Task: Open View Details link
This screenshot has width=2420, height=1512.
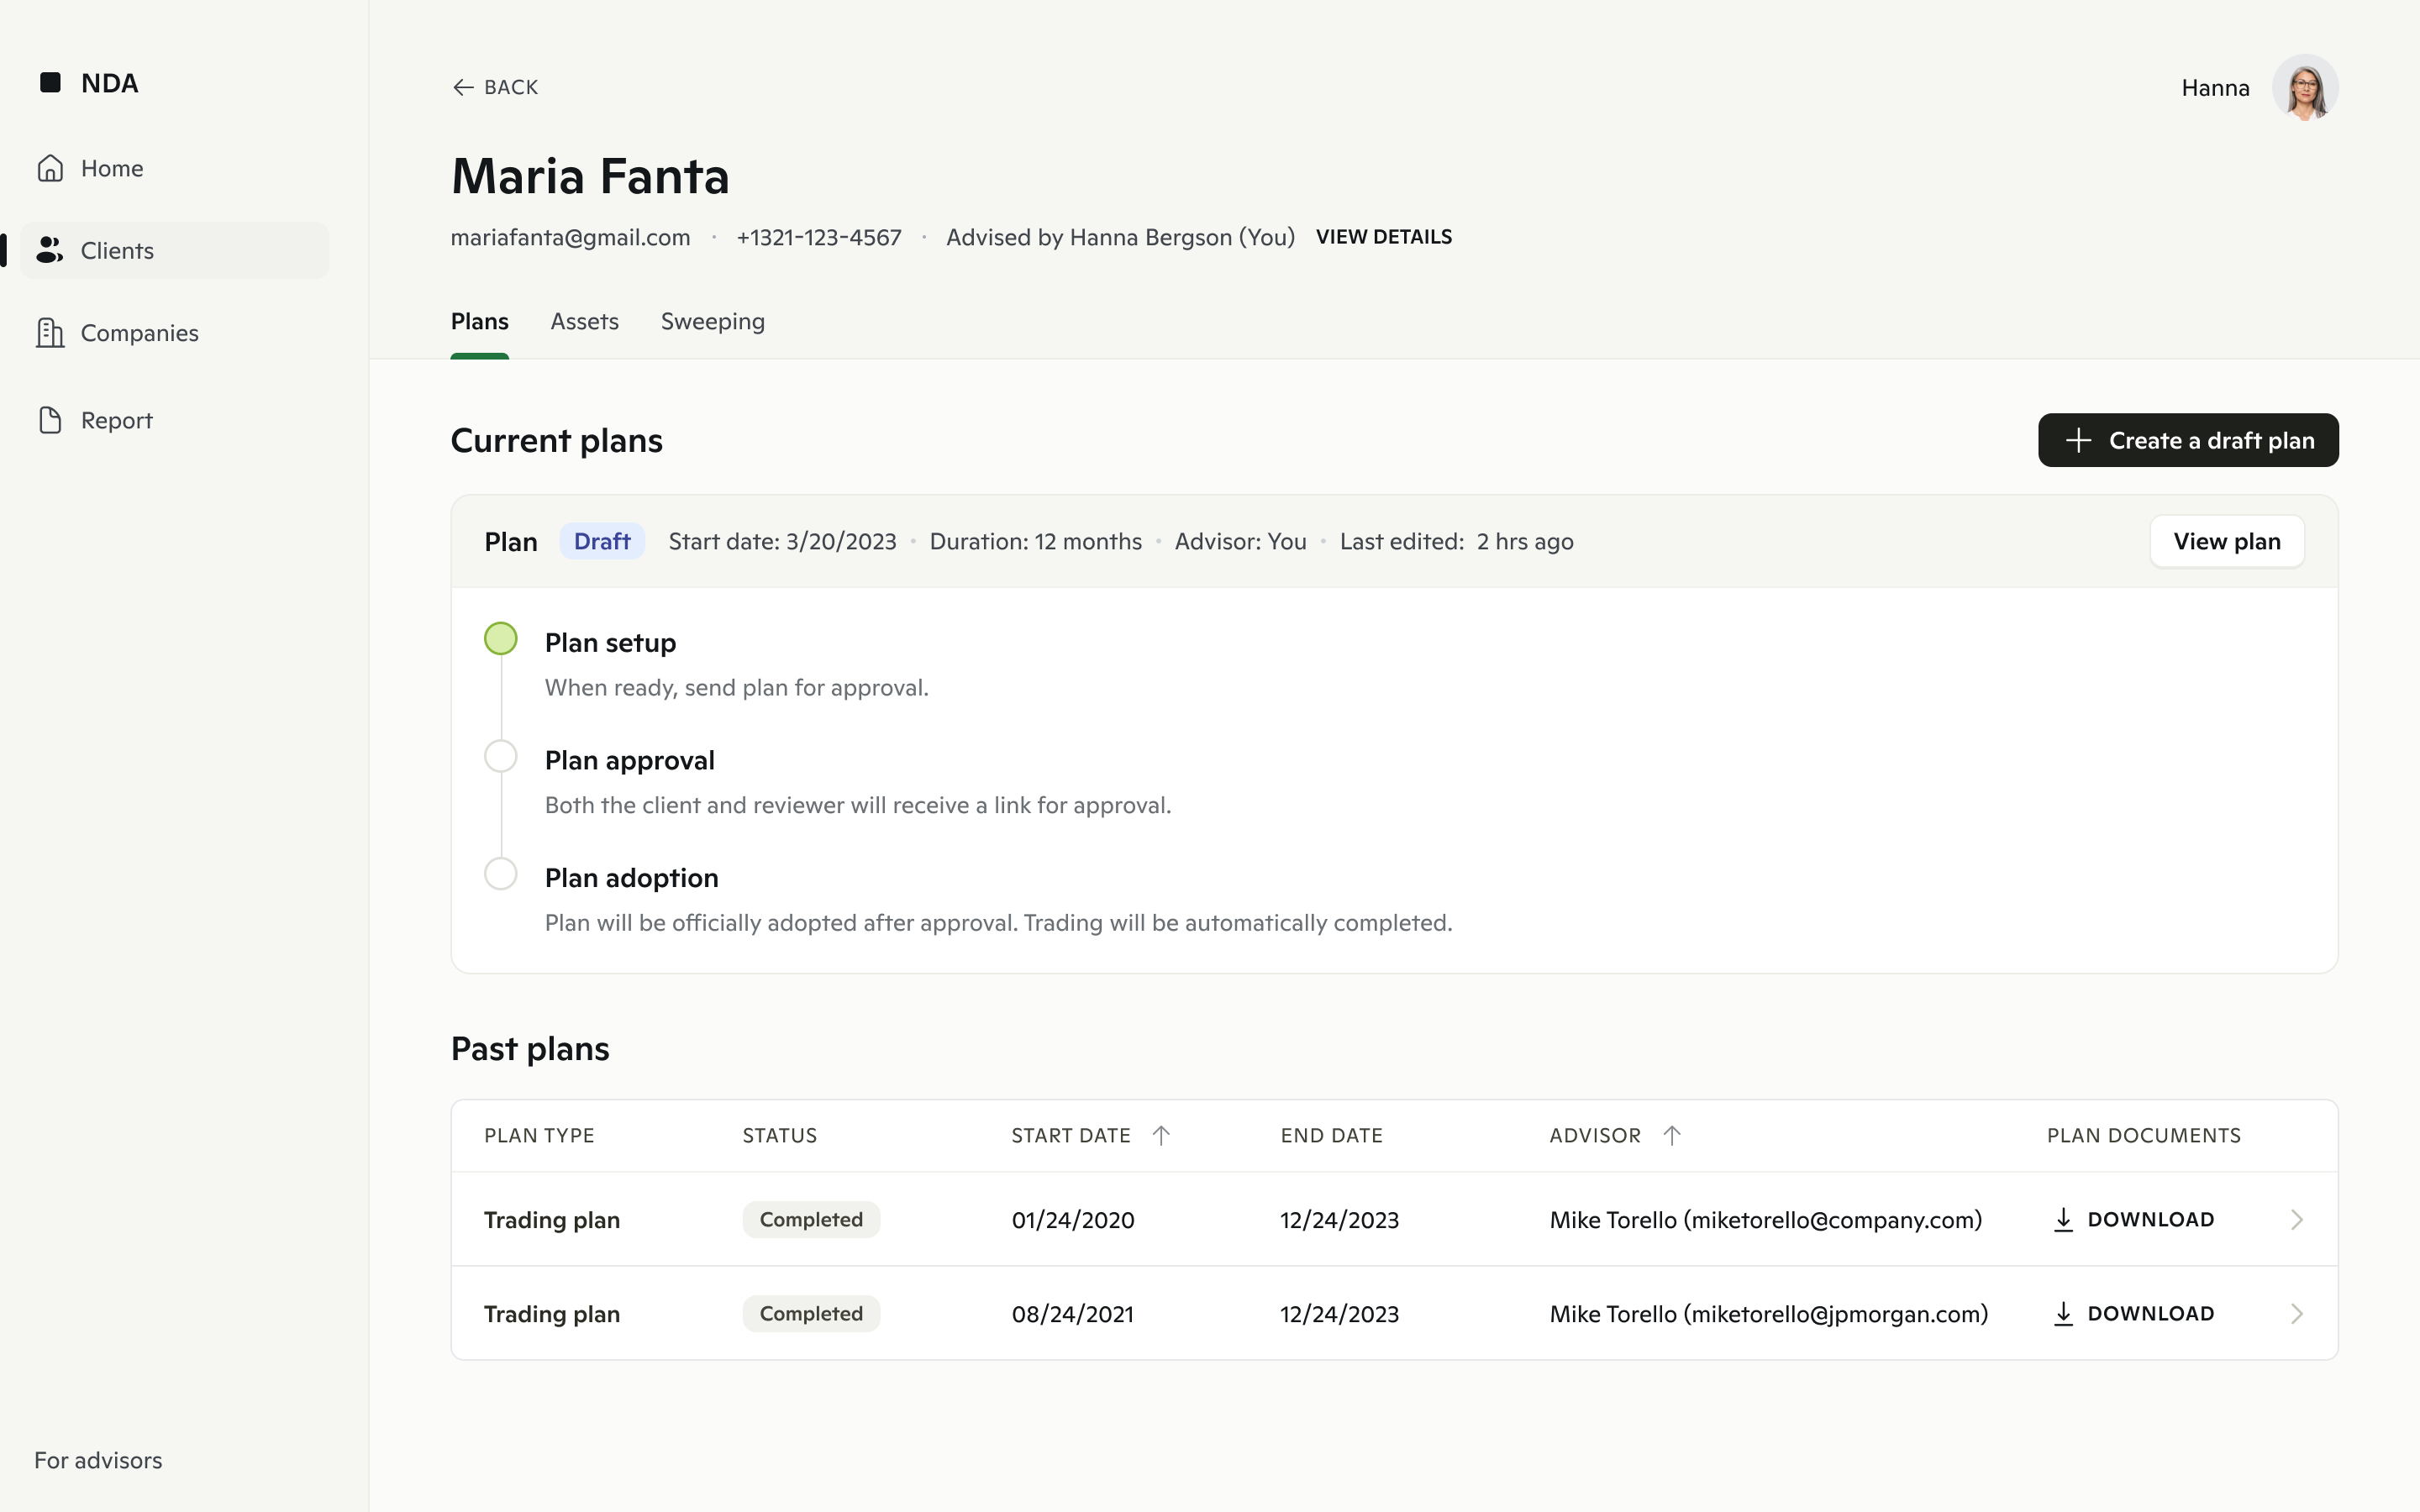Action: (x=1383, y=237)
